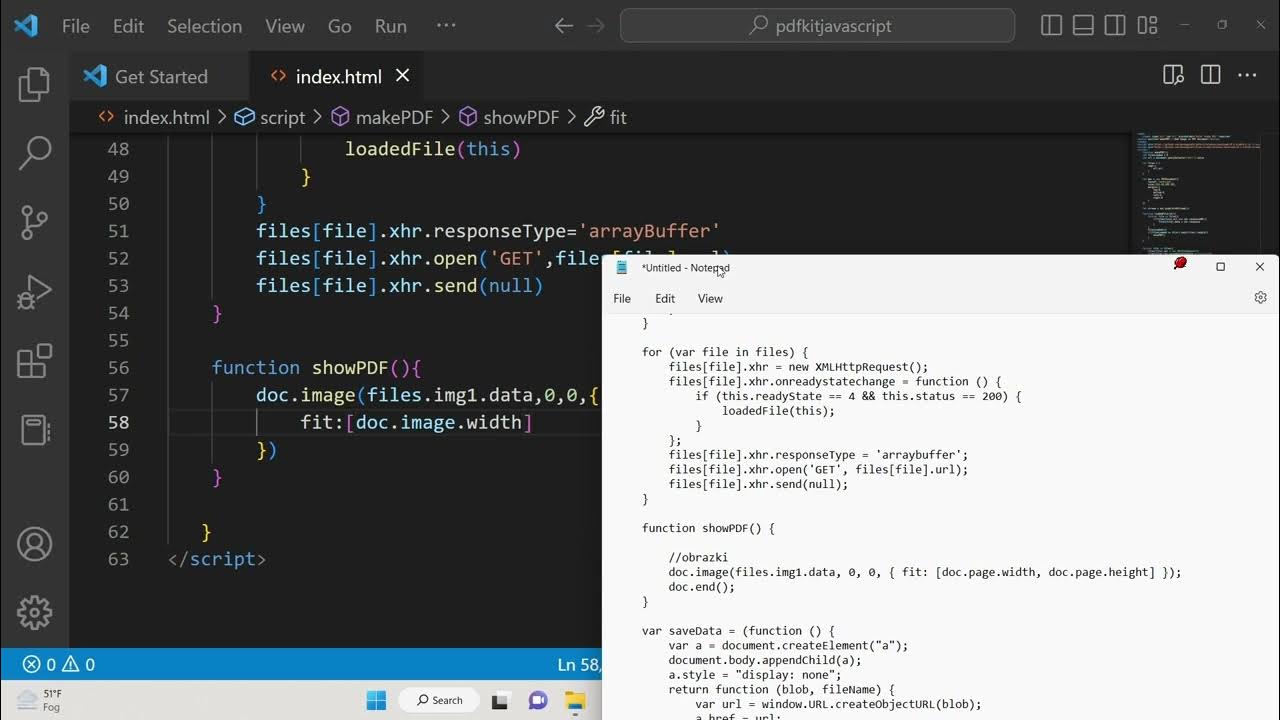
Task: Toggle the bottom panel layout button
Action: pos(1083,26)
